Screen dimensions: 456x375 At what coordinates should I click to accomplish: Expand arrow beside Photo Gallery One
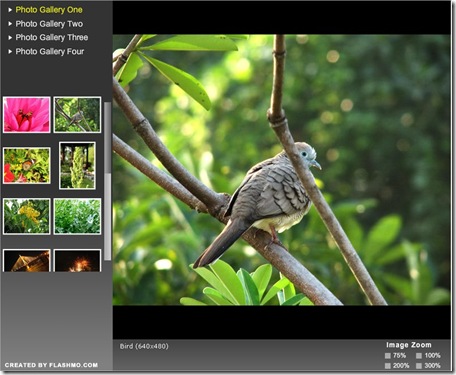pos(10,10)
